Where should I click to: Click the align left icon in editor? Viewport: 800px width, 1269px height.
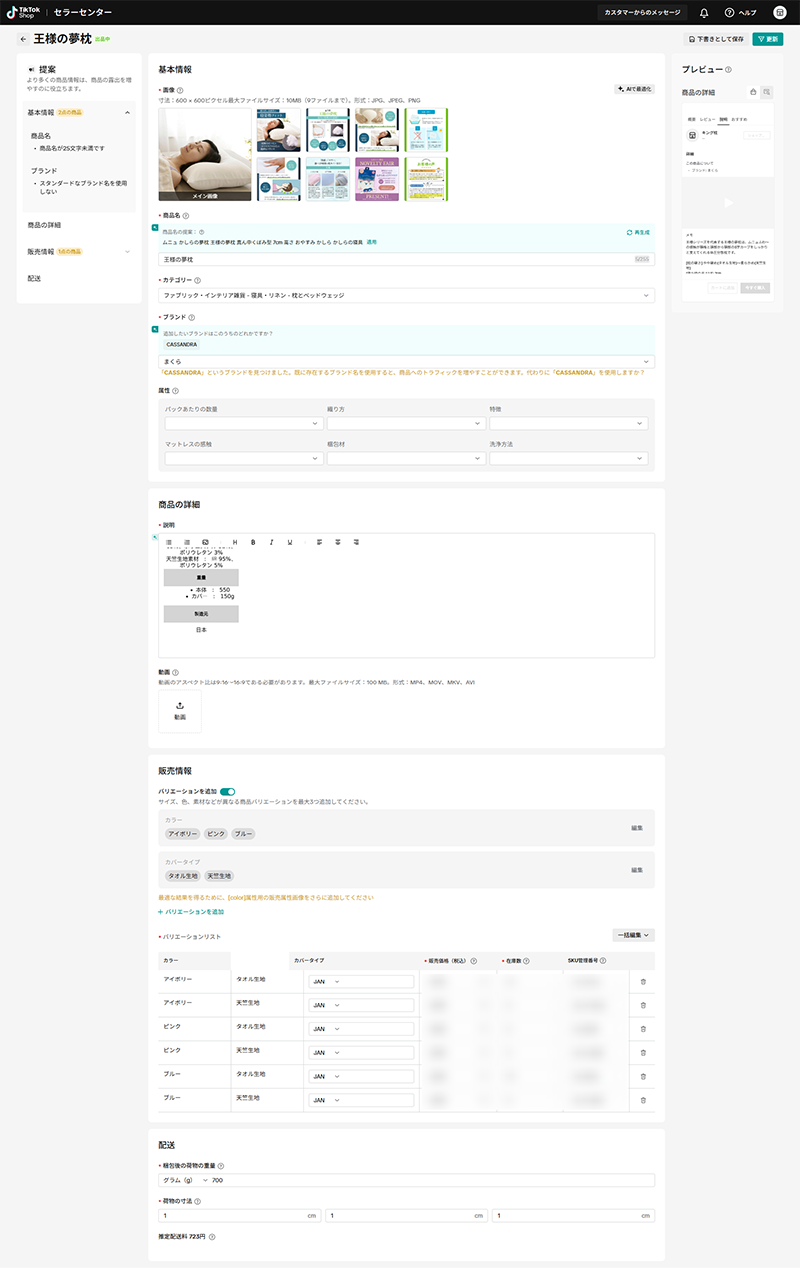(320, 542)
